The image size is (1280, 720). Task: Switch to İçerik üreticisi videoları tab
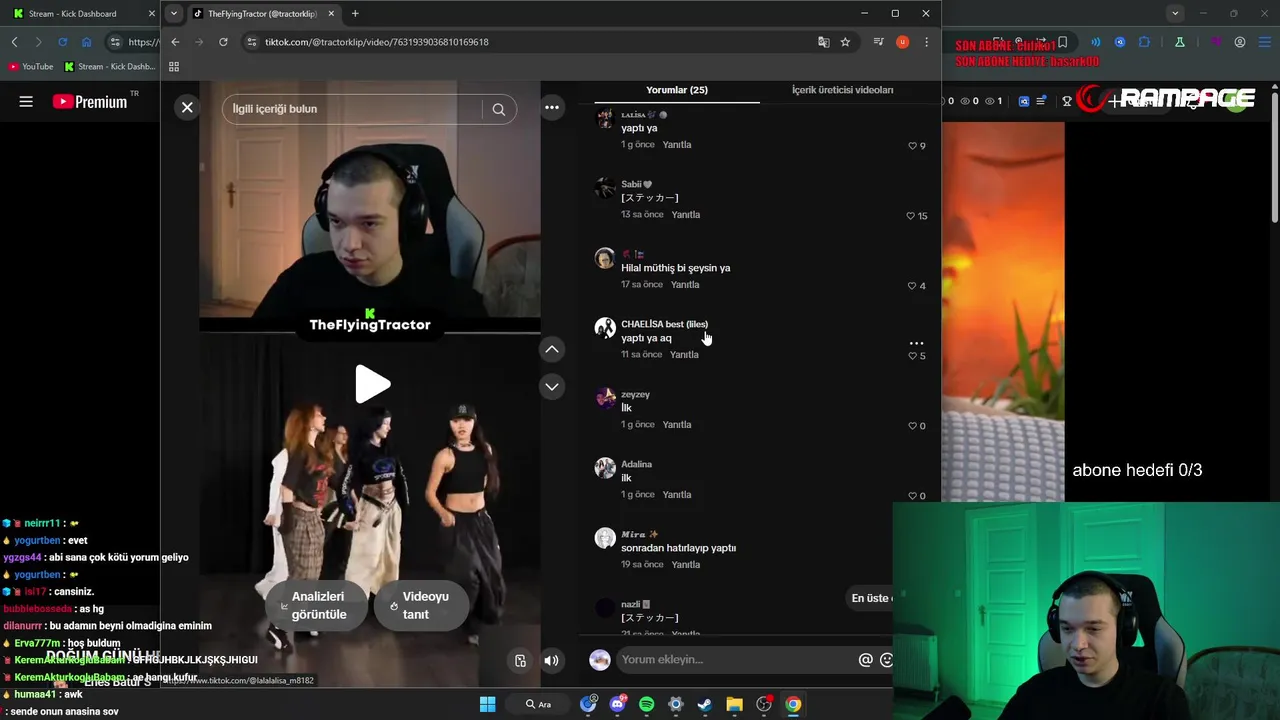[x=842, y=90]
